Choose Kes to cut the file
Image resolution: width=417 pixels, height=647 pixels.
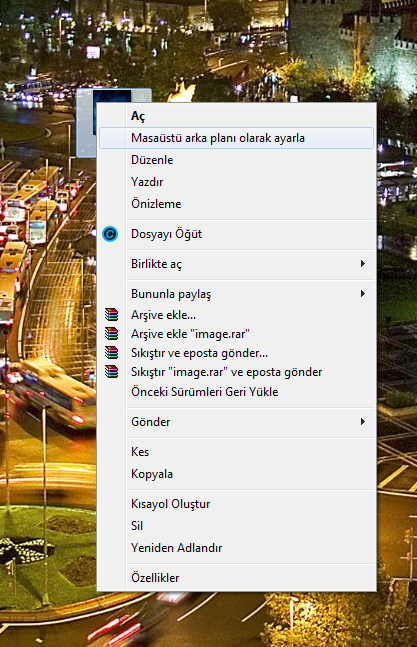pyautogui.click(x=236, y=452)
